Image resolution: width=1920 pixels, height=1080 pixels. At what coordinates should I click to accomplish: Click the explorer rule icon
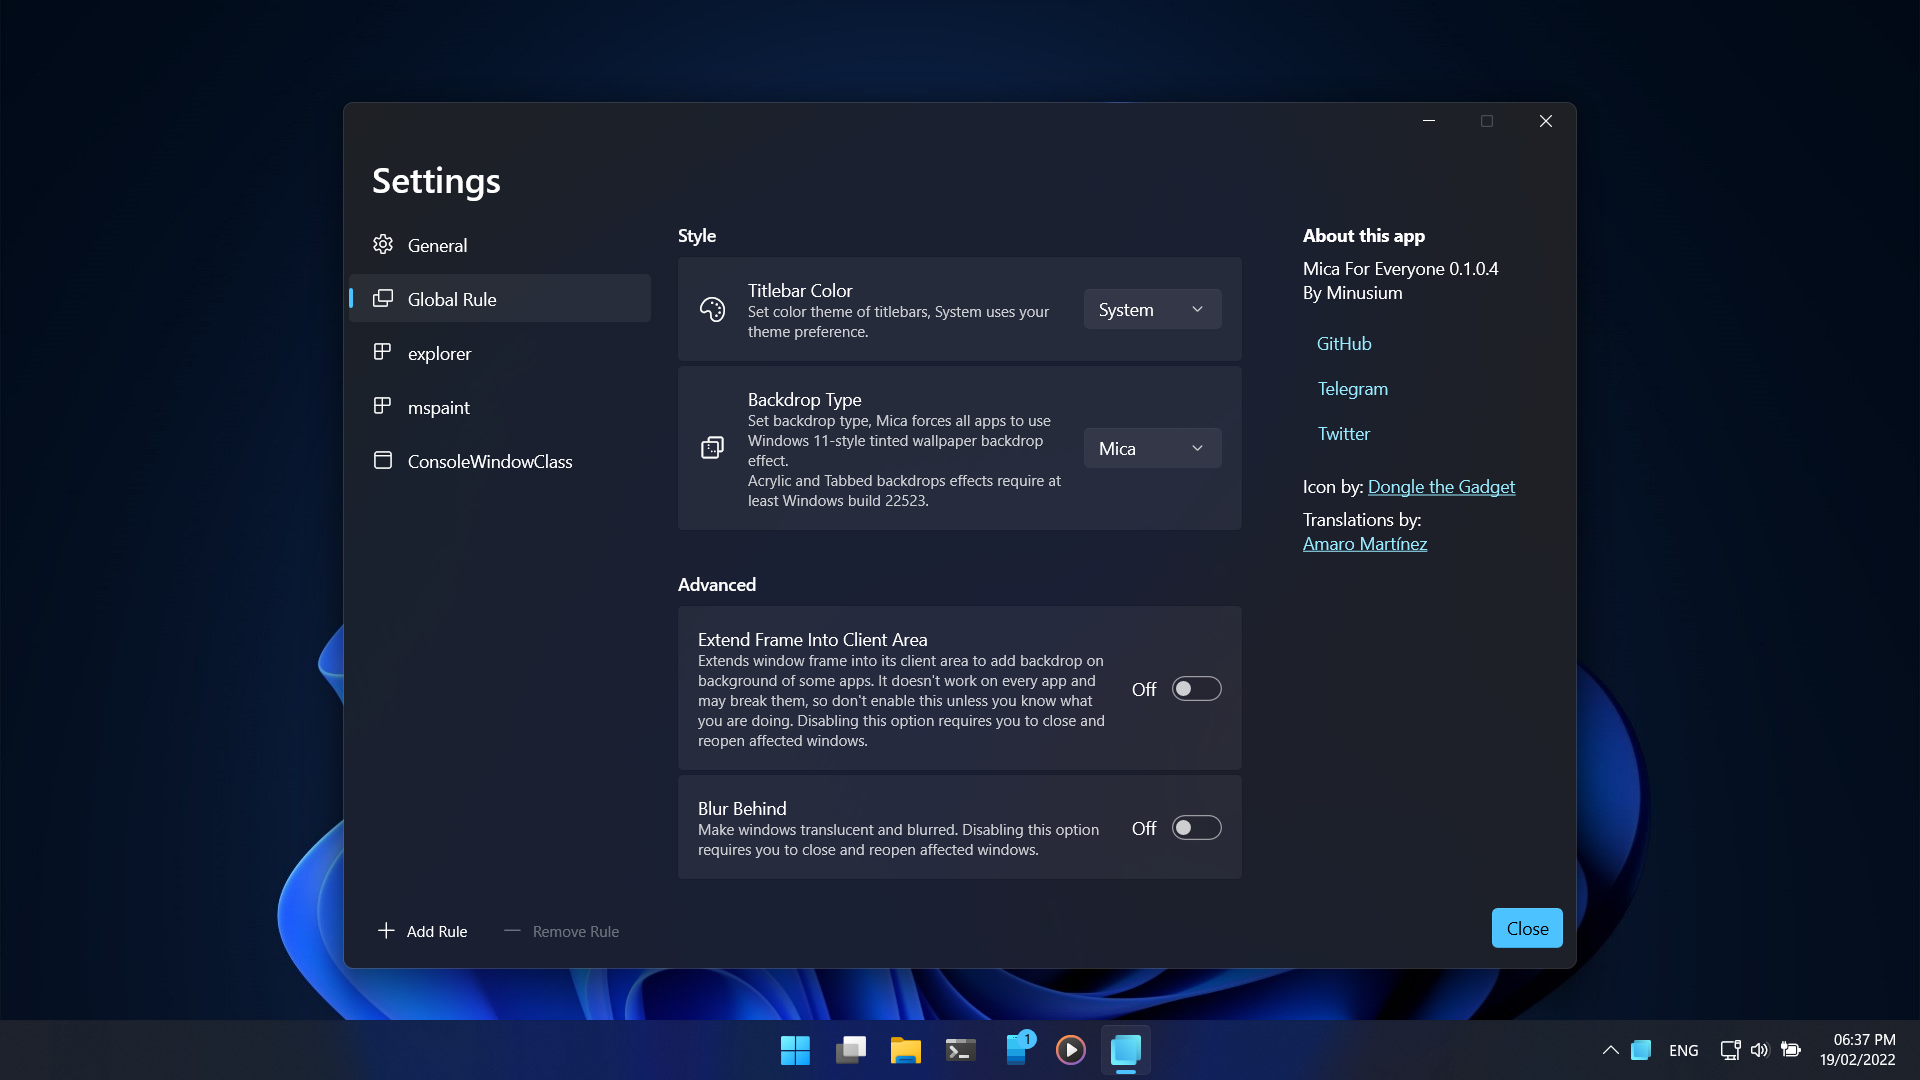point(382,352)
